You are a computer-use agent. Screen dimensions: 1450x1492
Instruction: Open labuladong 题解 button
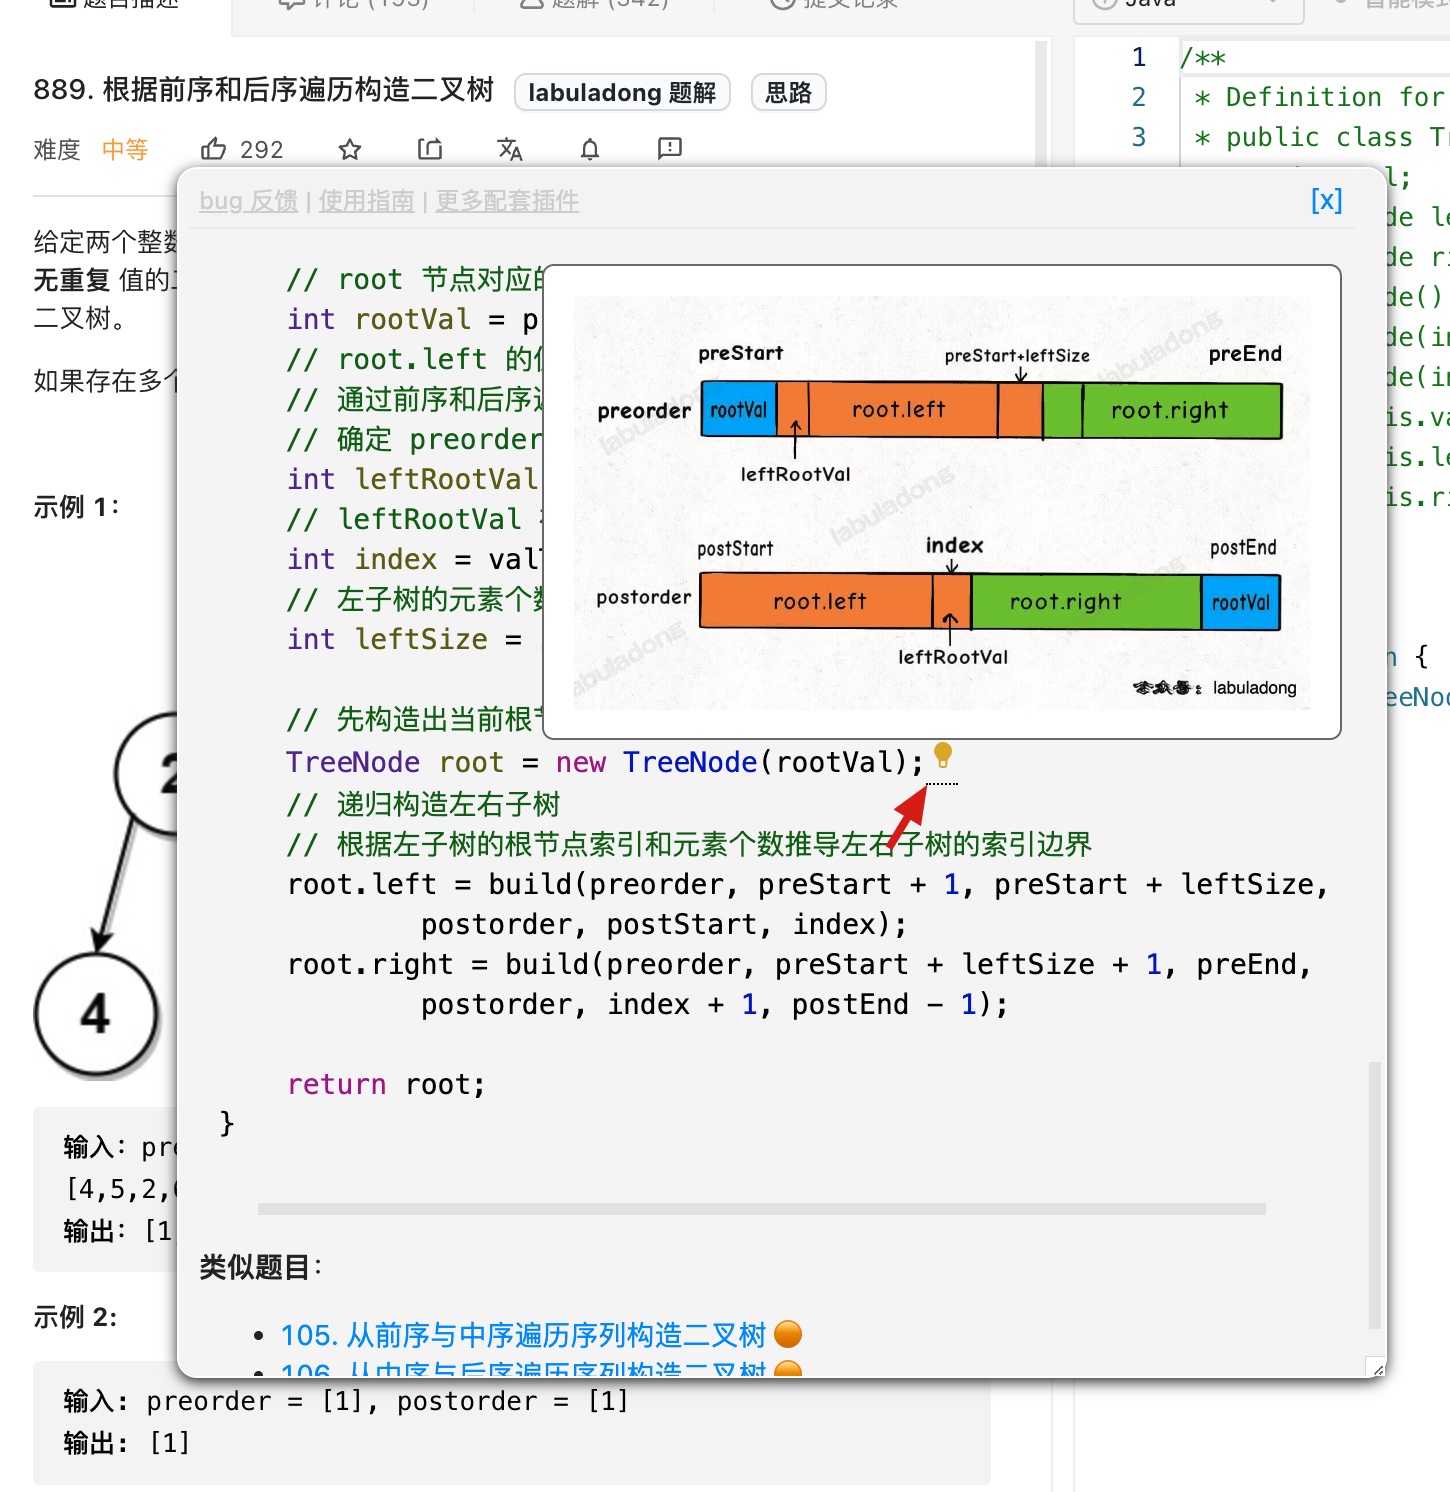pyautogui.click(x=622, y=93)
